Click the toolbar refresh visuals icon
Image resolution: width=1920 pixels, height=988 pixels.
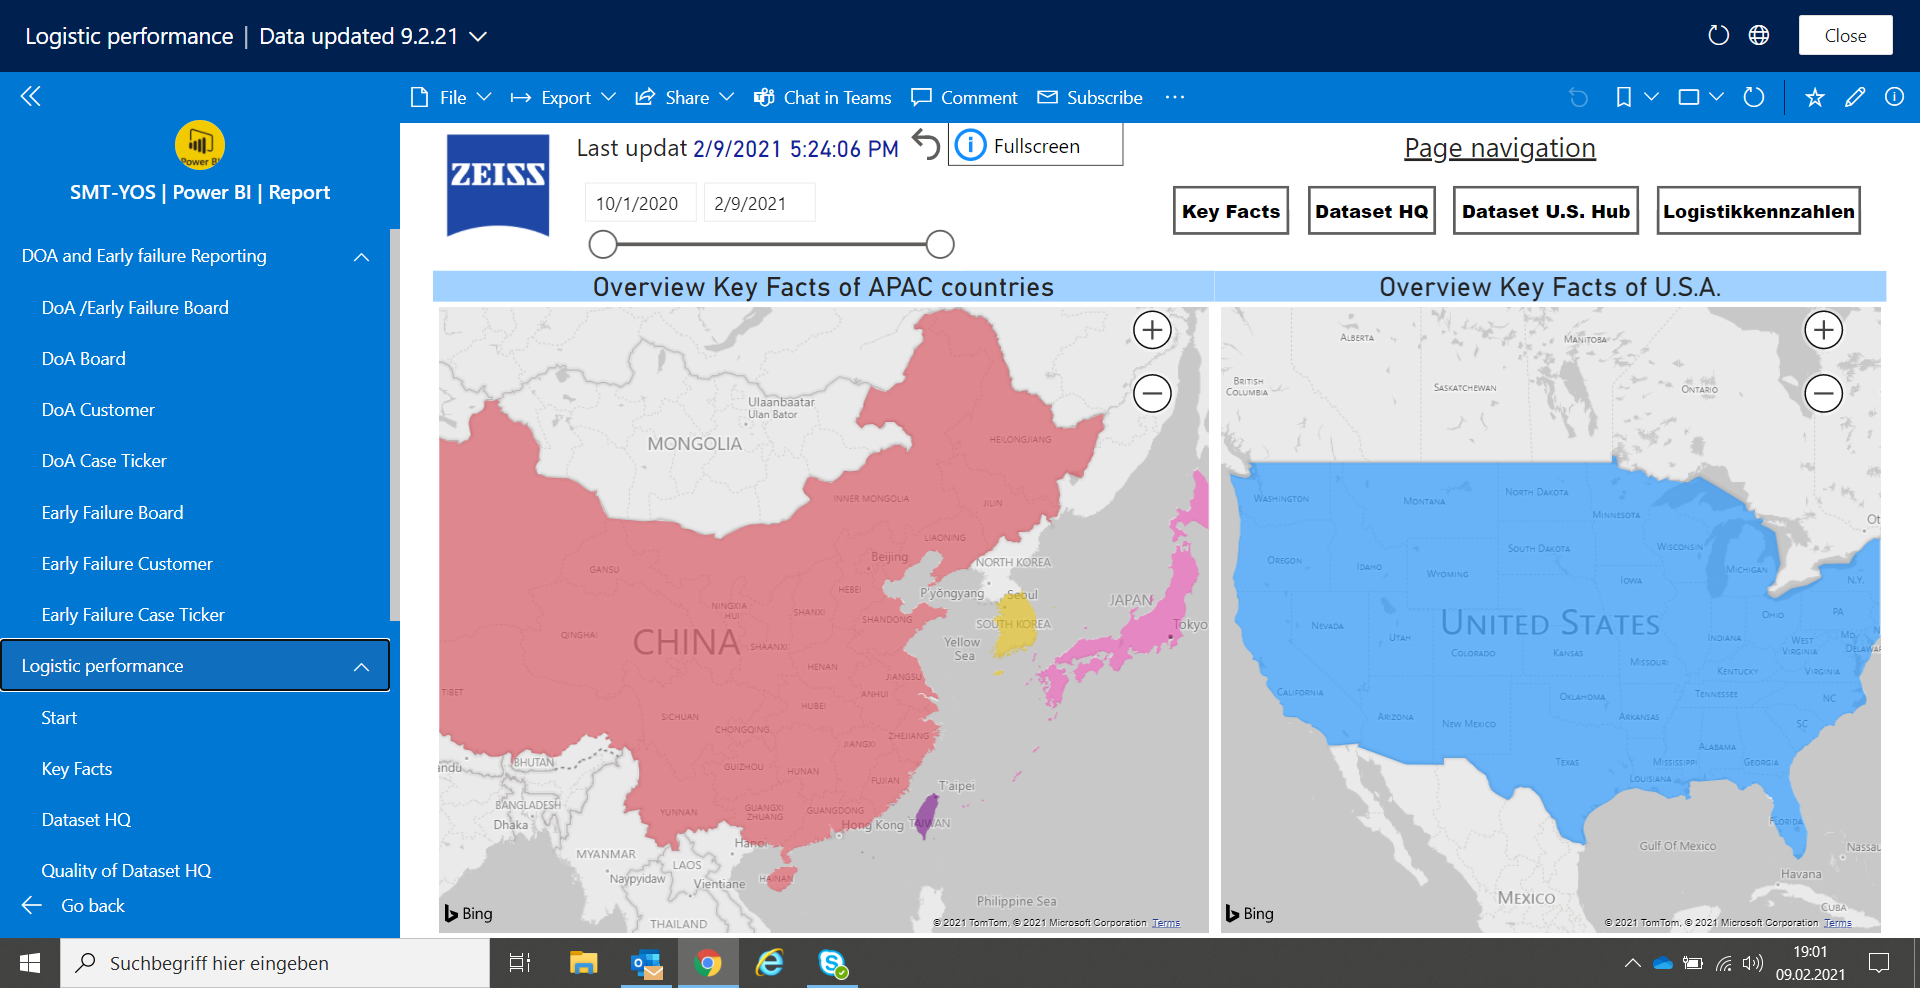1754,97
